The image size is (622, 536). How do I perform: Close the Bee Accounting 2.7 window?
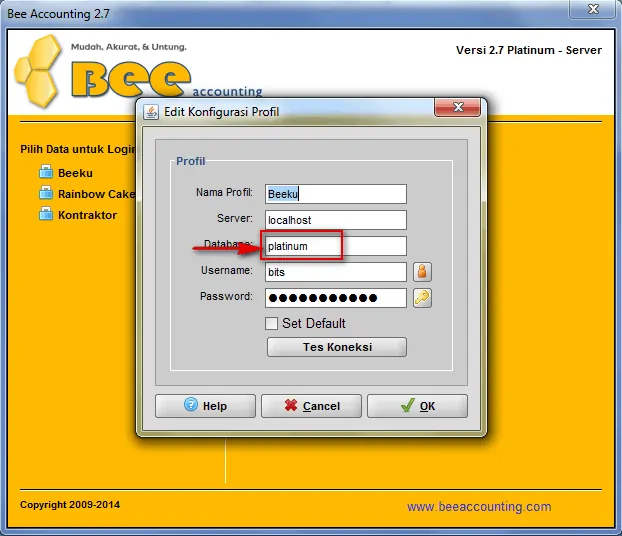pos(593,9)
